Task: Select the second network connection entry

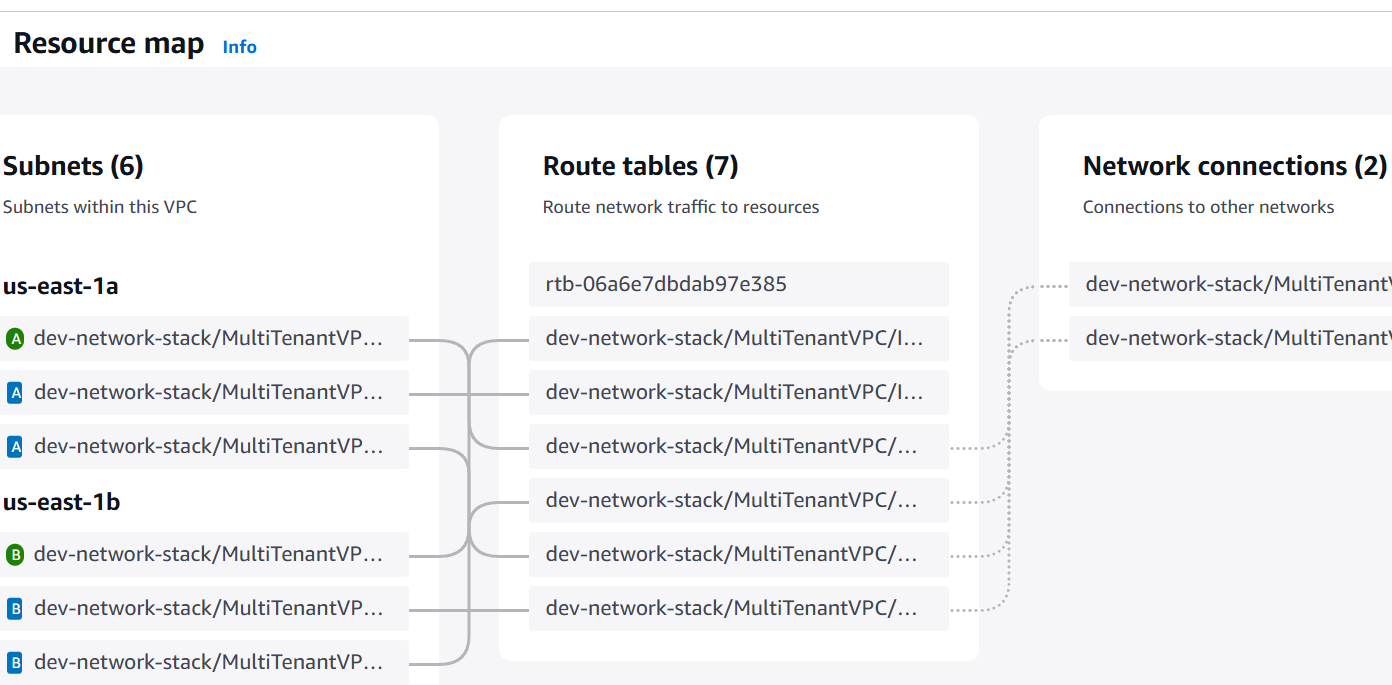Action: pos(1230,338)
